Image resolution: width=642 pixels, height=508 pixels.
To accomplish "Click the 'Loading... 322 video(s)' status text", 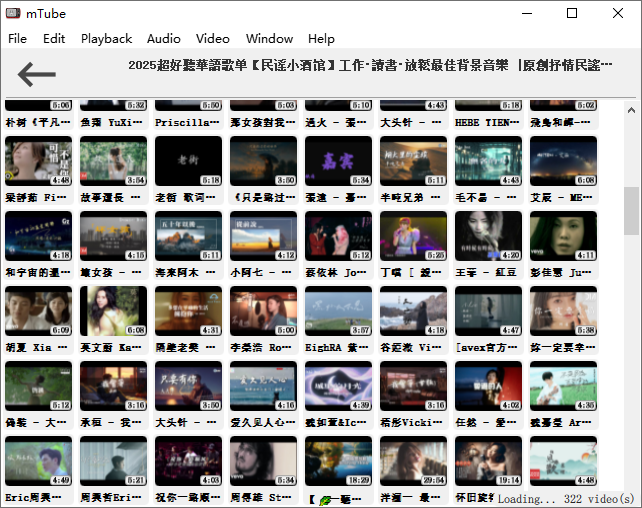I will 566,499.
